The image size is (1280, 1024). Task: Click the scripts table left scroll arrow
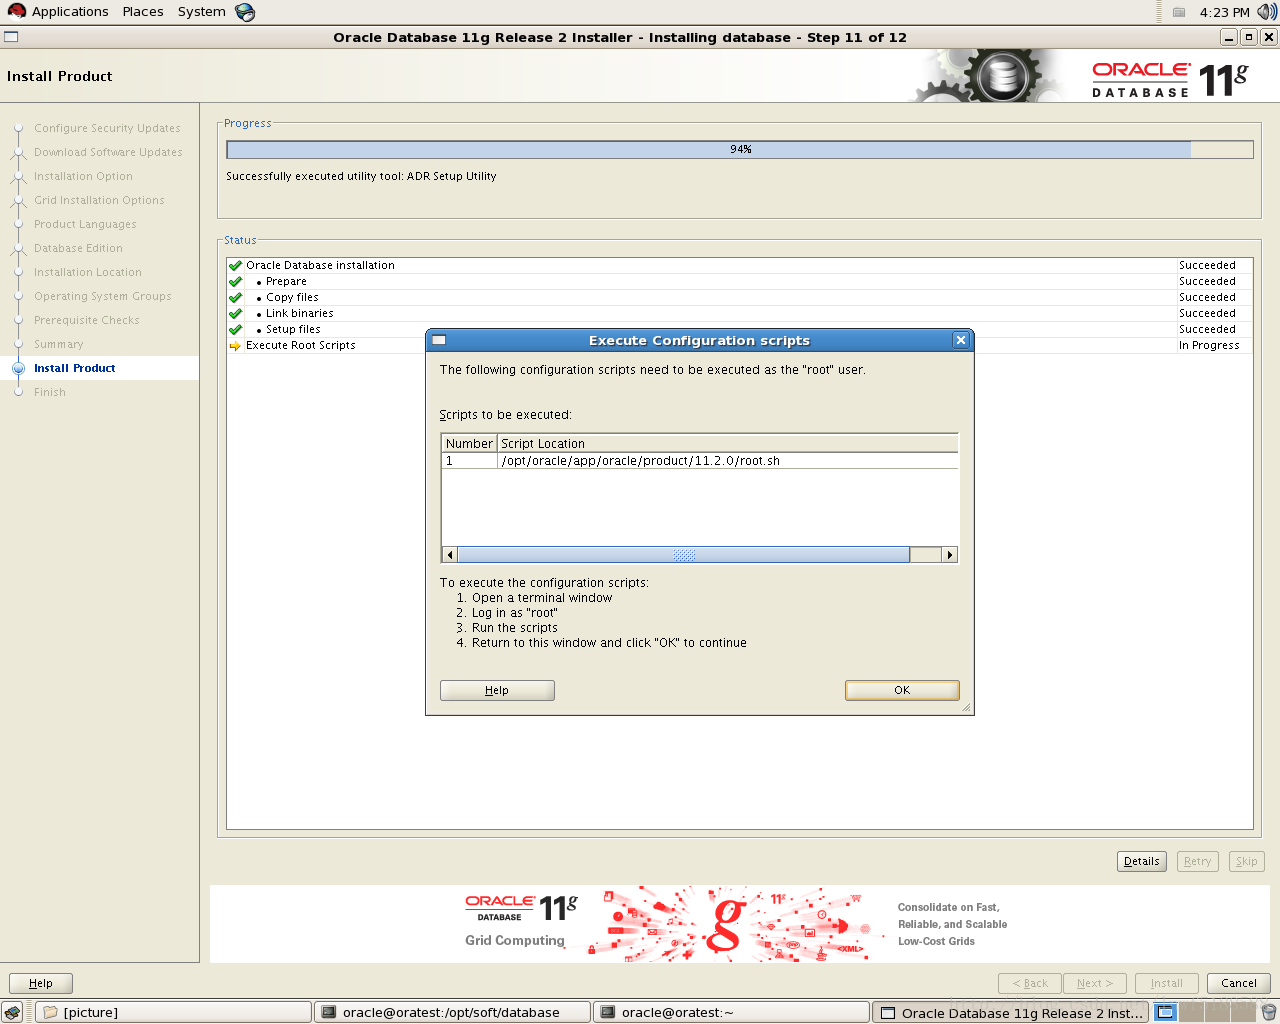click(450, 555)
